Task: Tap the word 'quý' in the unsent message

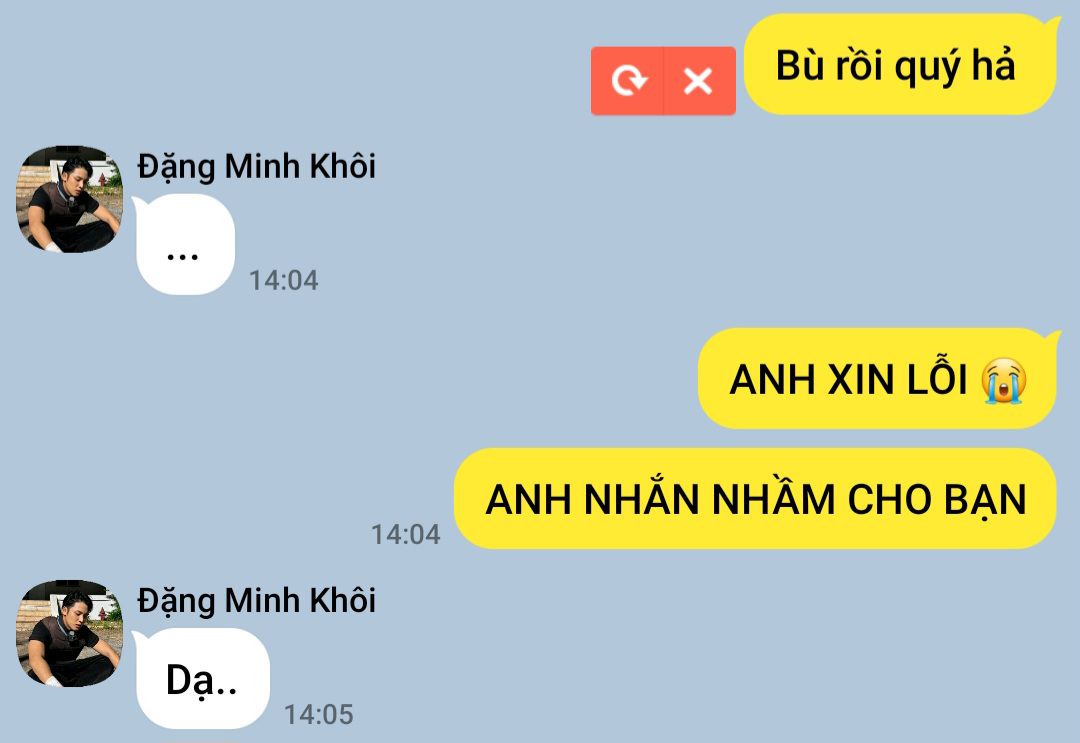Action: tap(928, 67)
